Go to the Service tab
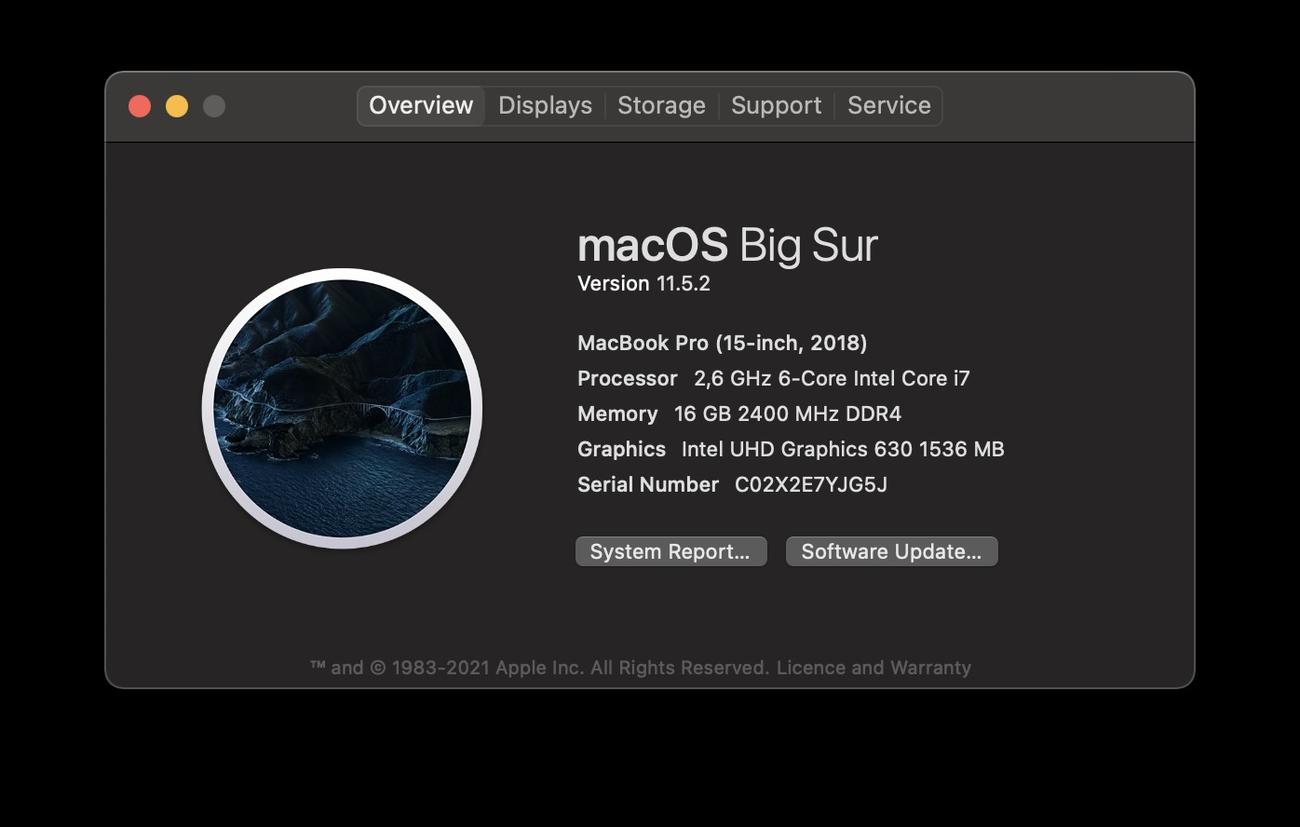 pyautogui.click(x=889, y=105)
